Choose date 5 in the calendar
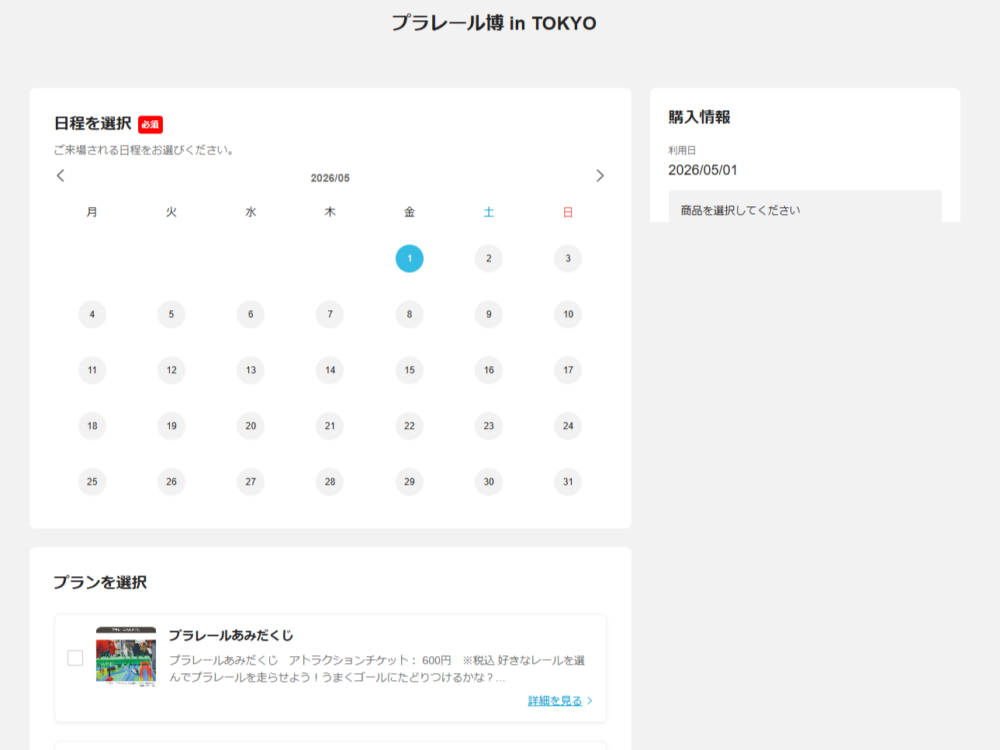Viewport: 1000px width, 750px height. point(172,314)
